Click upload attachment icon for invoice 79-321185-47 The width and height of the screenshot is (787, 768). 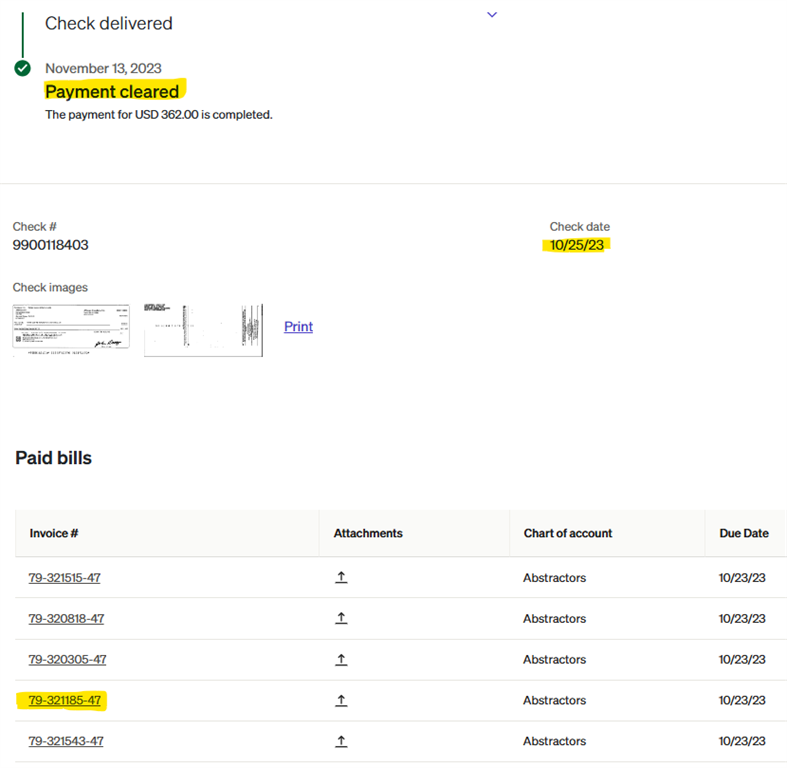(x=341, y=701)
